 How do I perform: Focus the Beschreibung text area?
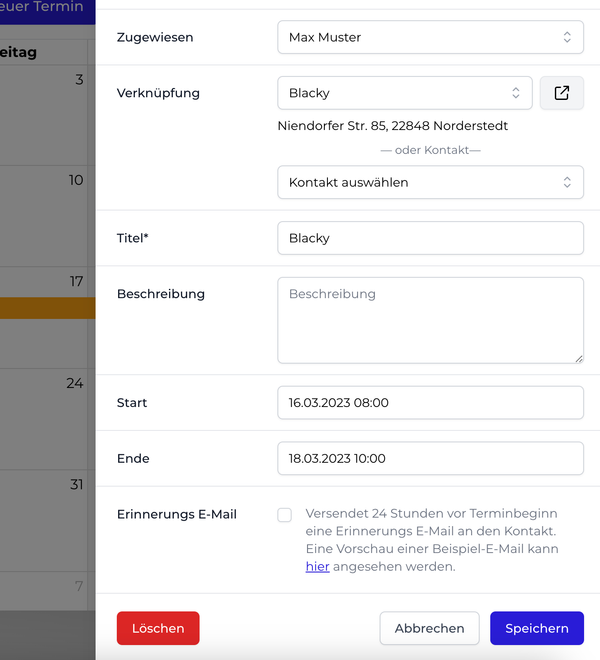(430, 320)
